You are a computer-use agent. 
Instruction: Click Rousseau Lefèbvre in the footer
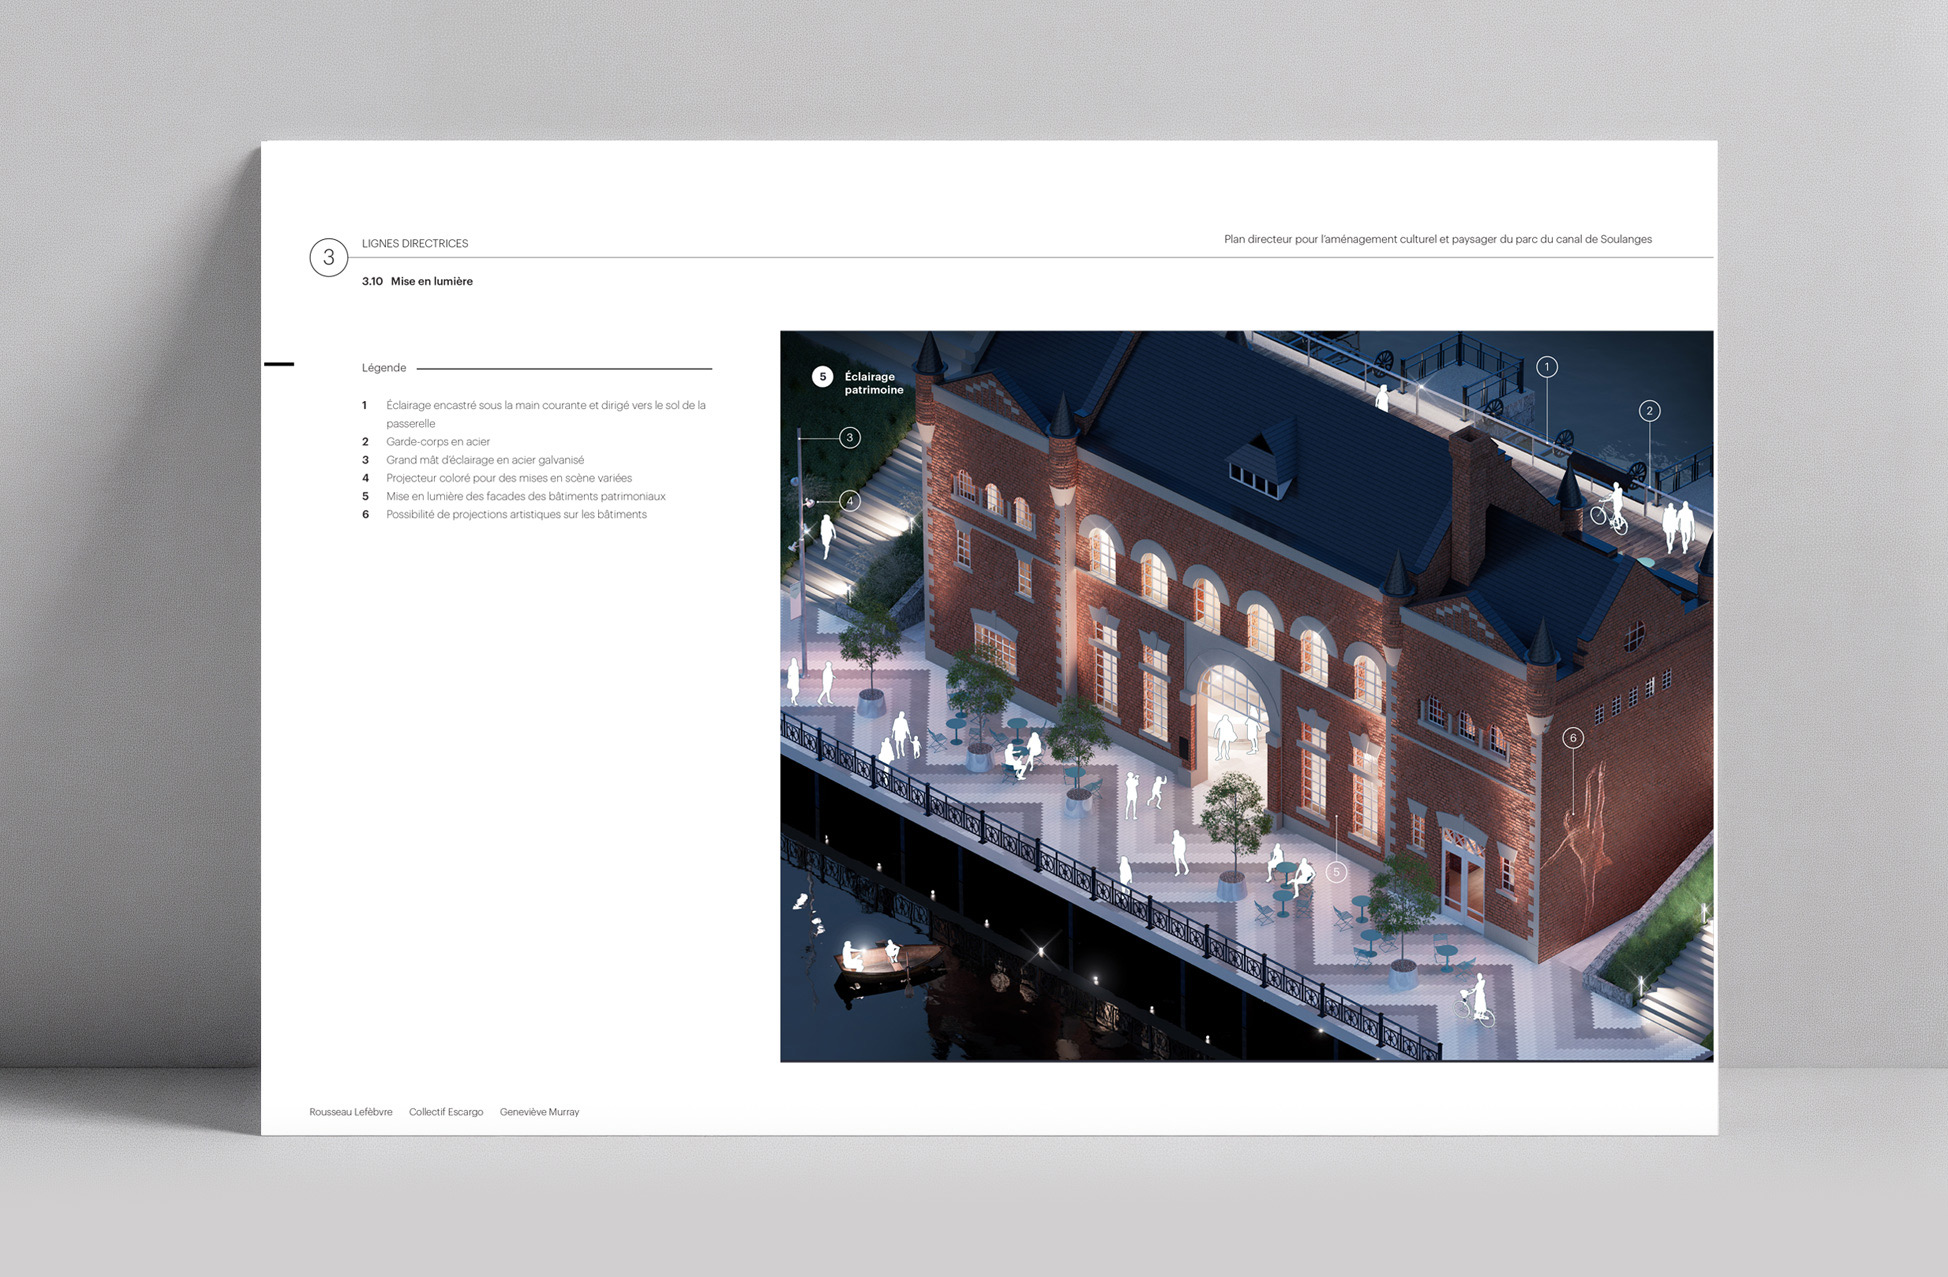pyautogui.click(x=350, y=1112)
